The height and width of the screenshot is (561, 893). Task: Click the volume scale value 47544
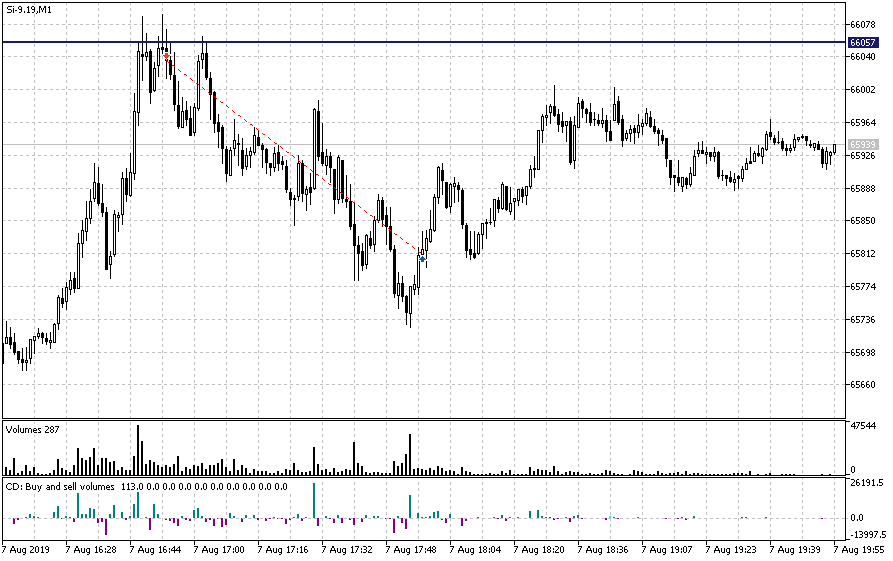[862, 425]
